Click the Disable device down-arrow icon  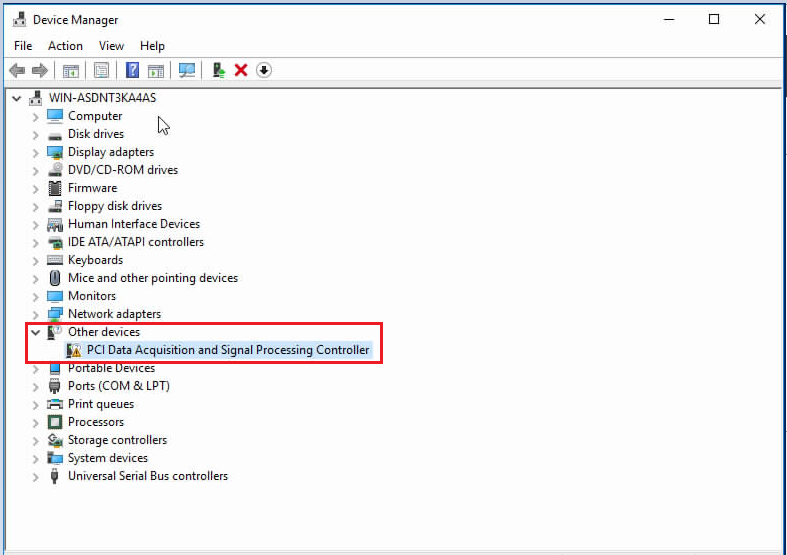point(264,70)
